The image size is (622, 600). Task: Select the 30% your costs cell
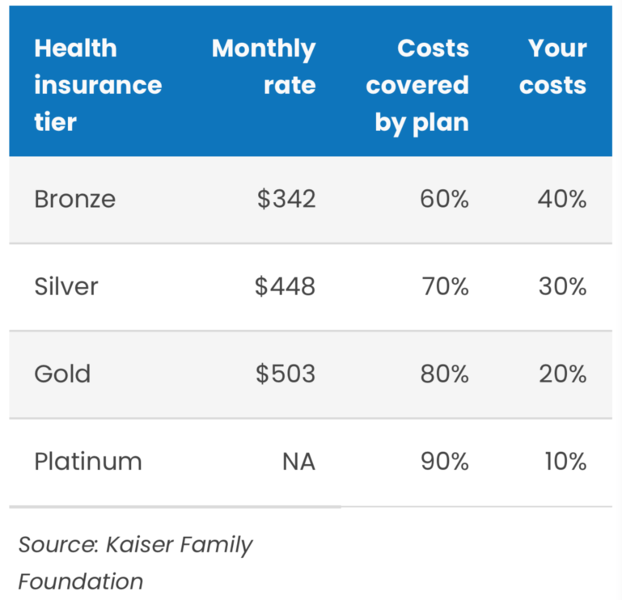pos(561,287)
